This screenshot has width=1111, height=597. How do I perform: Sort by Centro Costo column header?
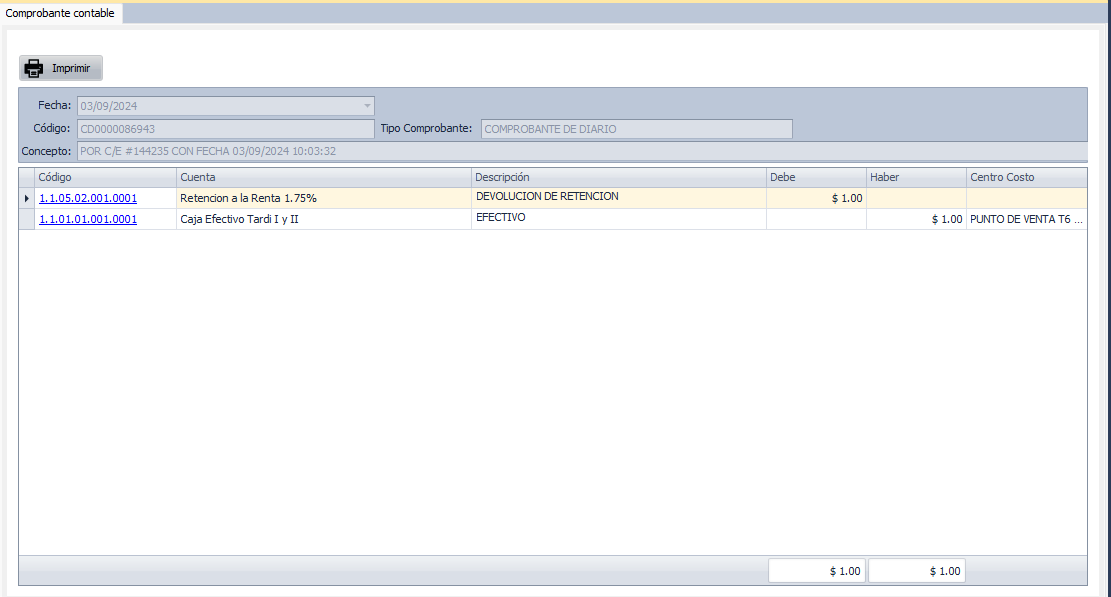point(1026,177)
